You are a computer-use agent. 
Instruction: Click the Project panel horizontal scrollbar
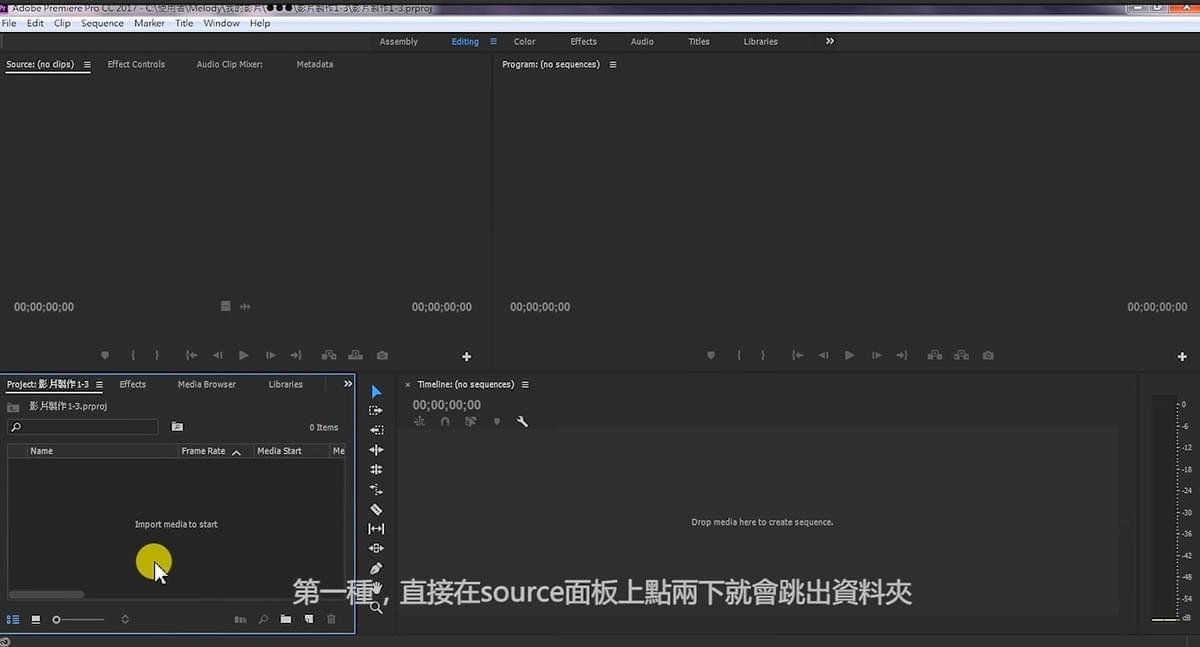click(46, 594)
